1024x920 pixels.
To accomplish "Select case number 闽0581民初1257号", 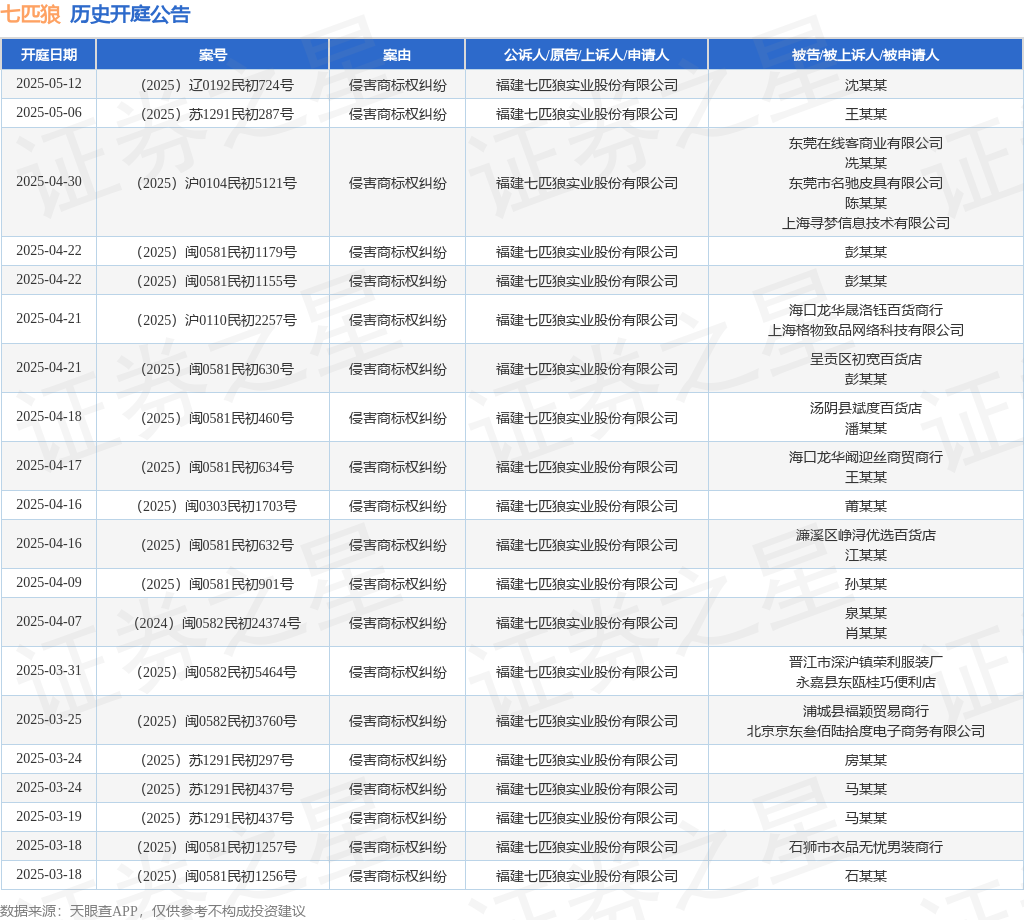I will pyautogui.click(x=217, y=848).
